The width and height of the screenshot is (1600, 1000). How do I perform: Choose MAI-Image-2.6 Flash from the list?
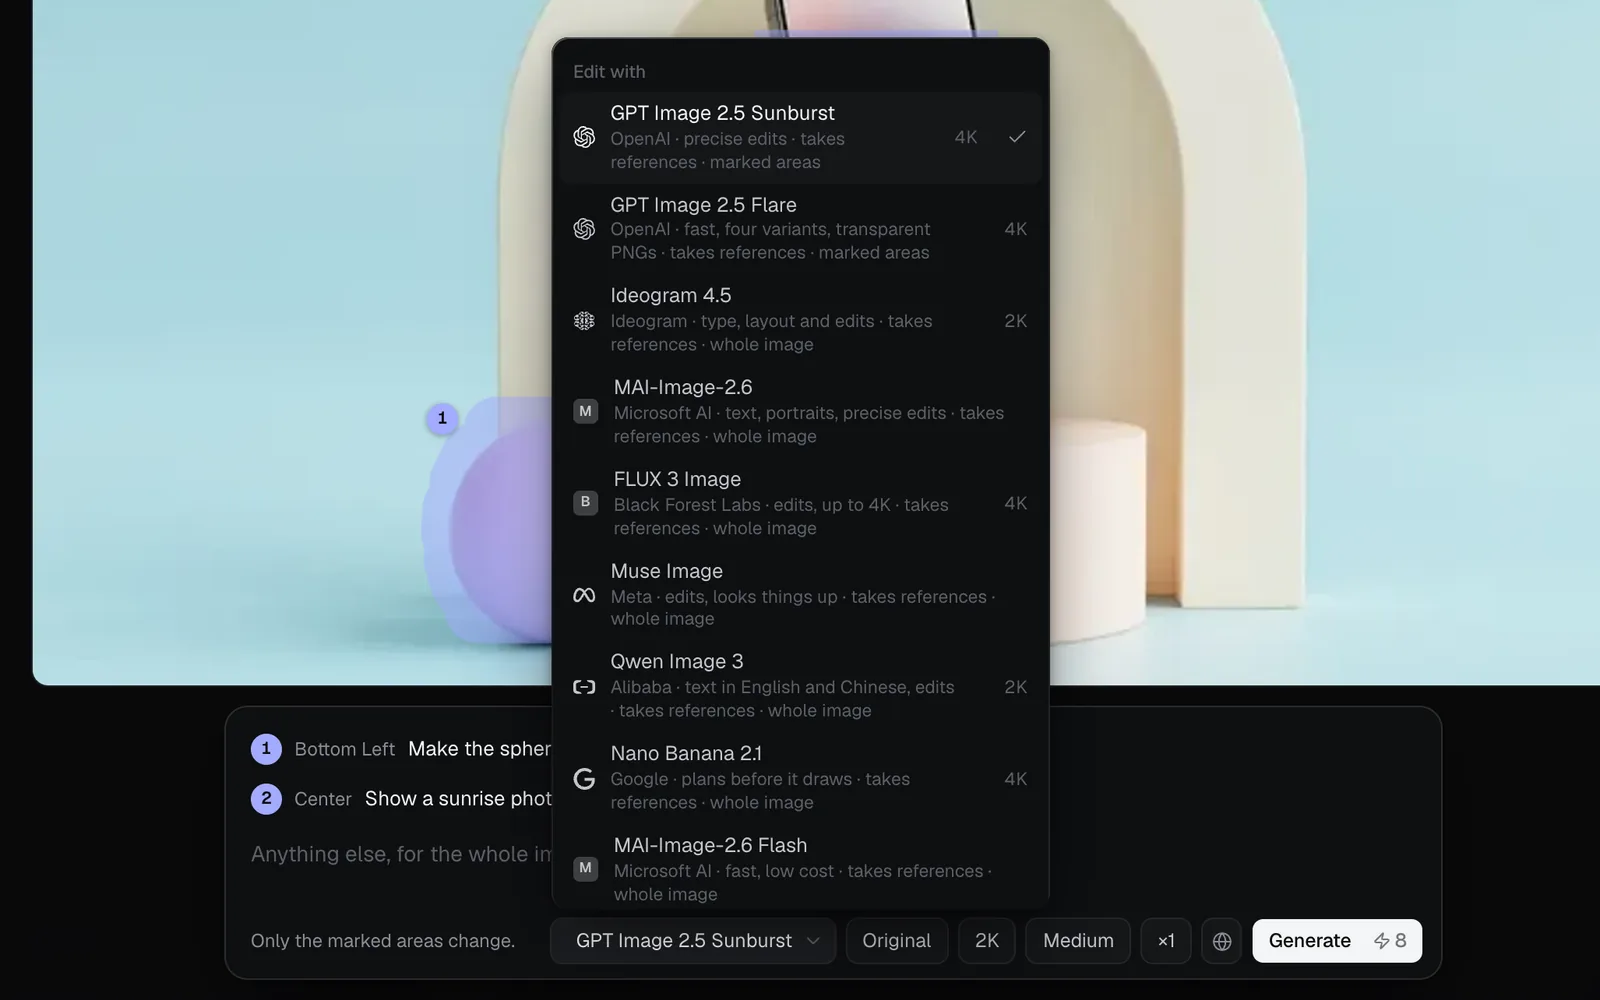tap(800, 869)
